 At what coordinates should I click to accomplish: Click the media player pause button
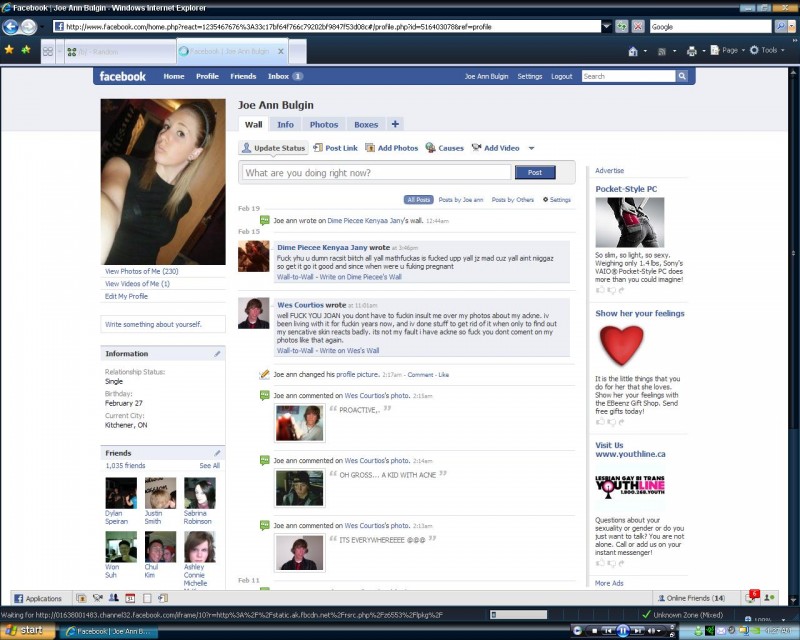click(622, 631)
